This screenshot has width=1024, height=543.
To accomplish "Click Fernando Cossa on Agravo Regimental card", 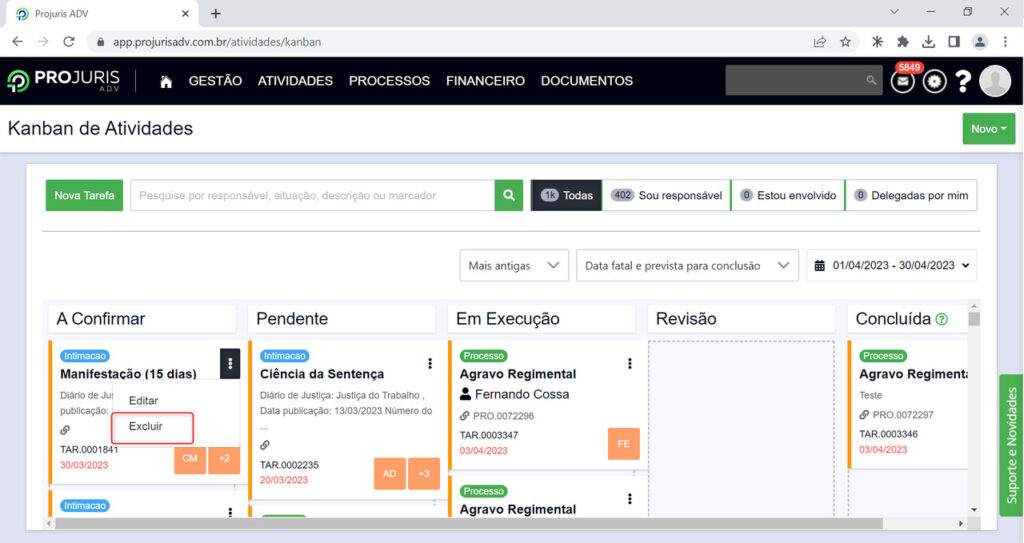I will (522, 394).
